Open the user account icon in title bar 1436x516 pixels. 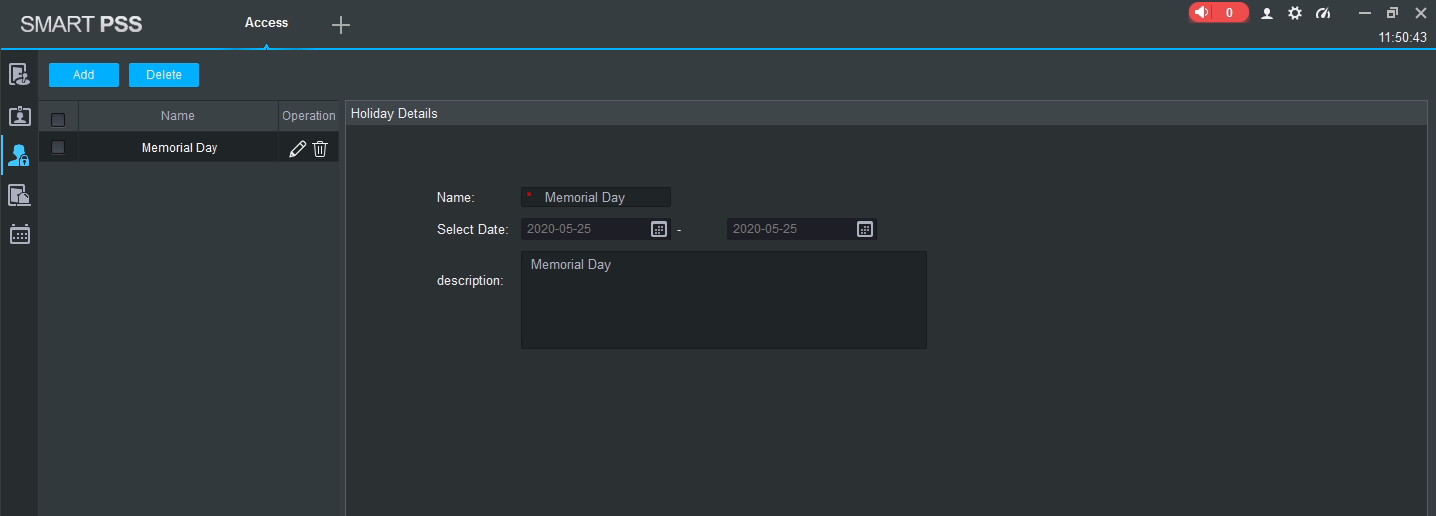pos(1267,13)
